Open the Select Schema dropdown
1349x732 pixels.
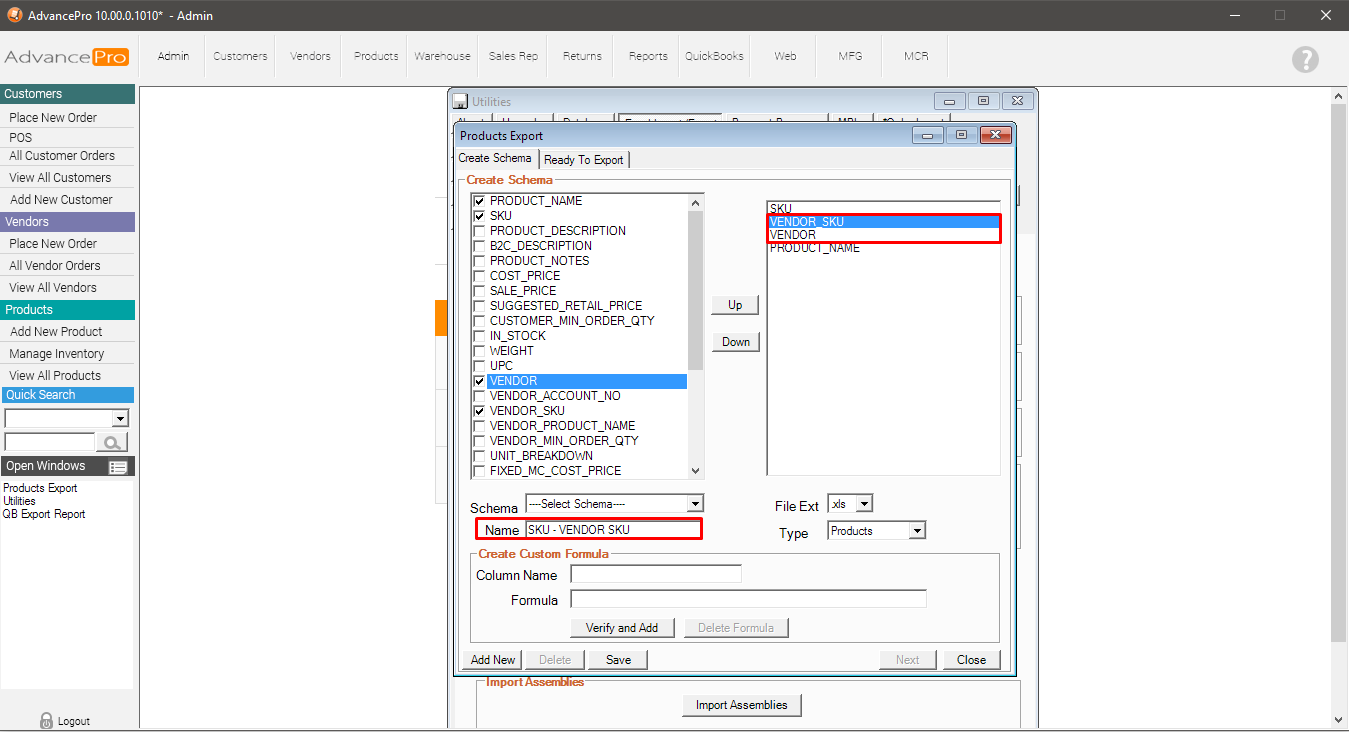[695, 504]
